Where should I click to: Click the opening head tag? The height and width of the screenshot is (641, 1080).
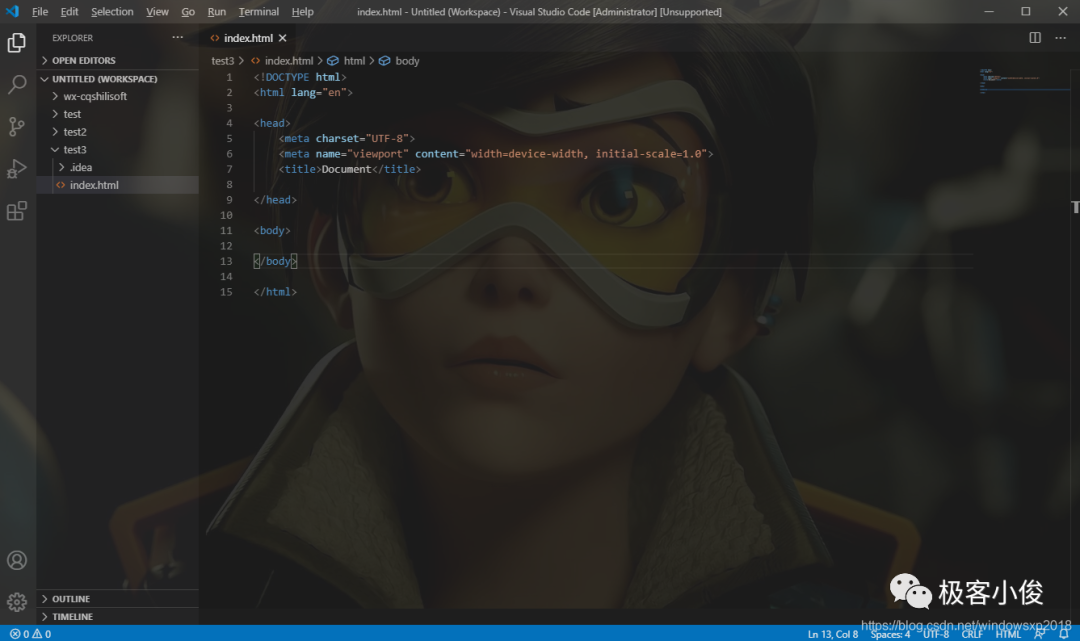(272, 123)
